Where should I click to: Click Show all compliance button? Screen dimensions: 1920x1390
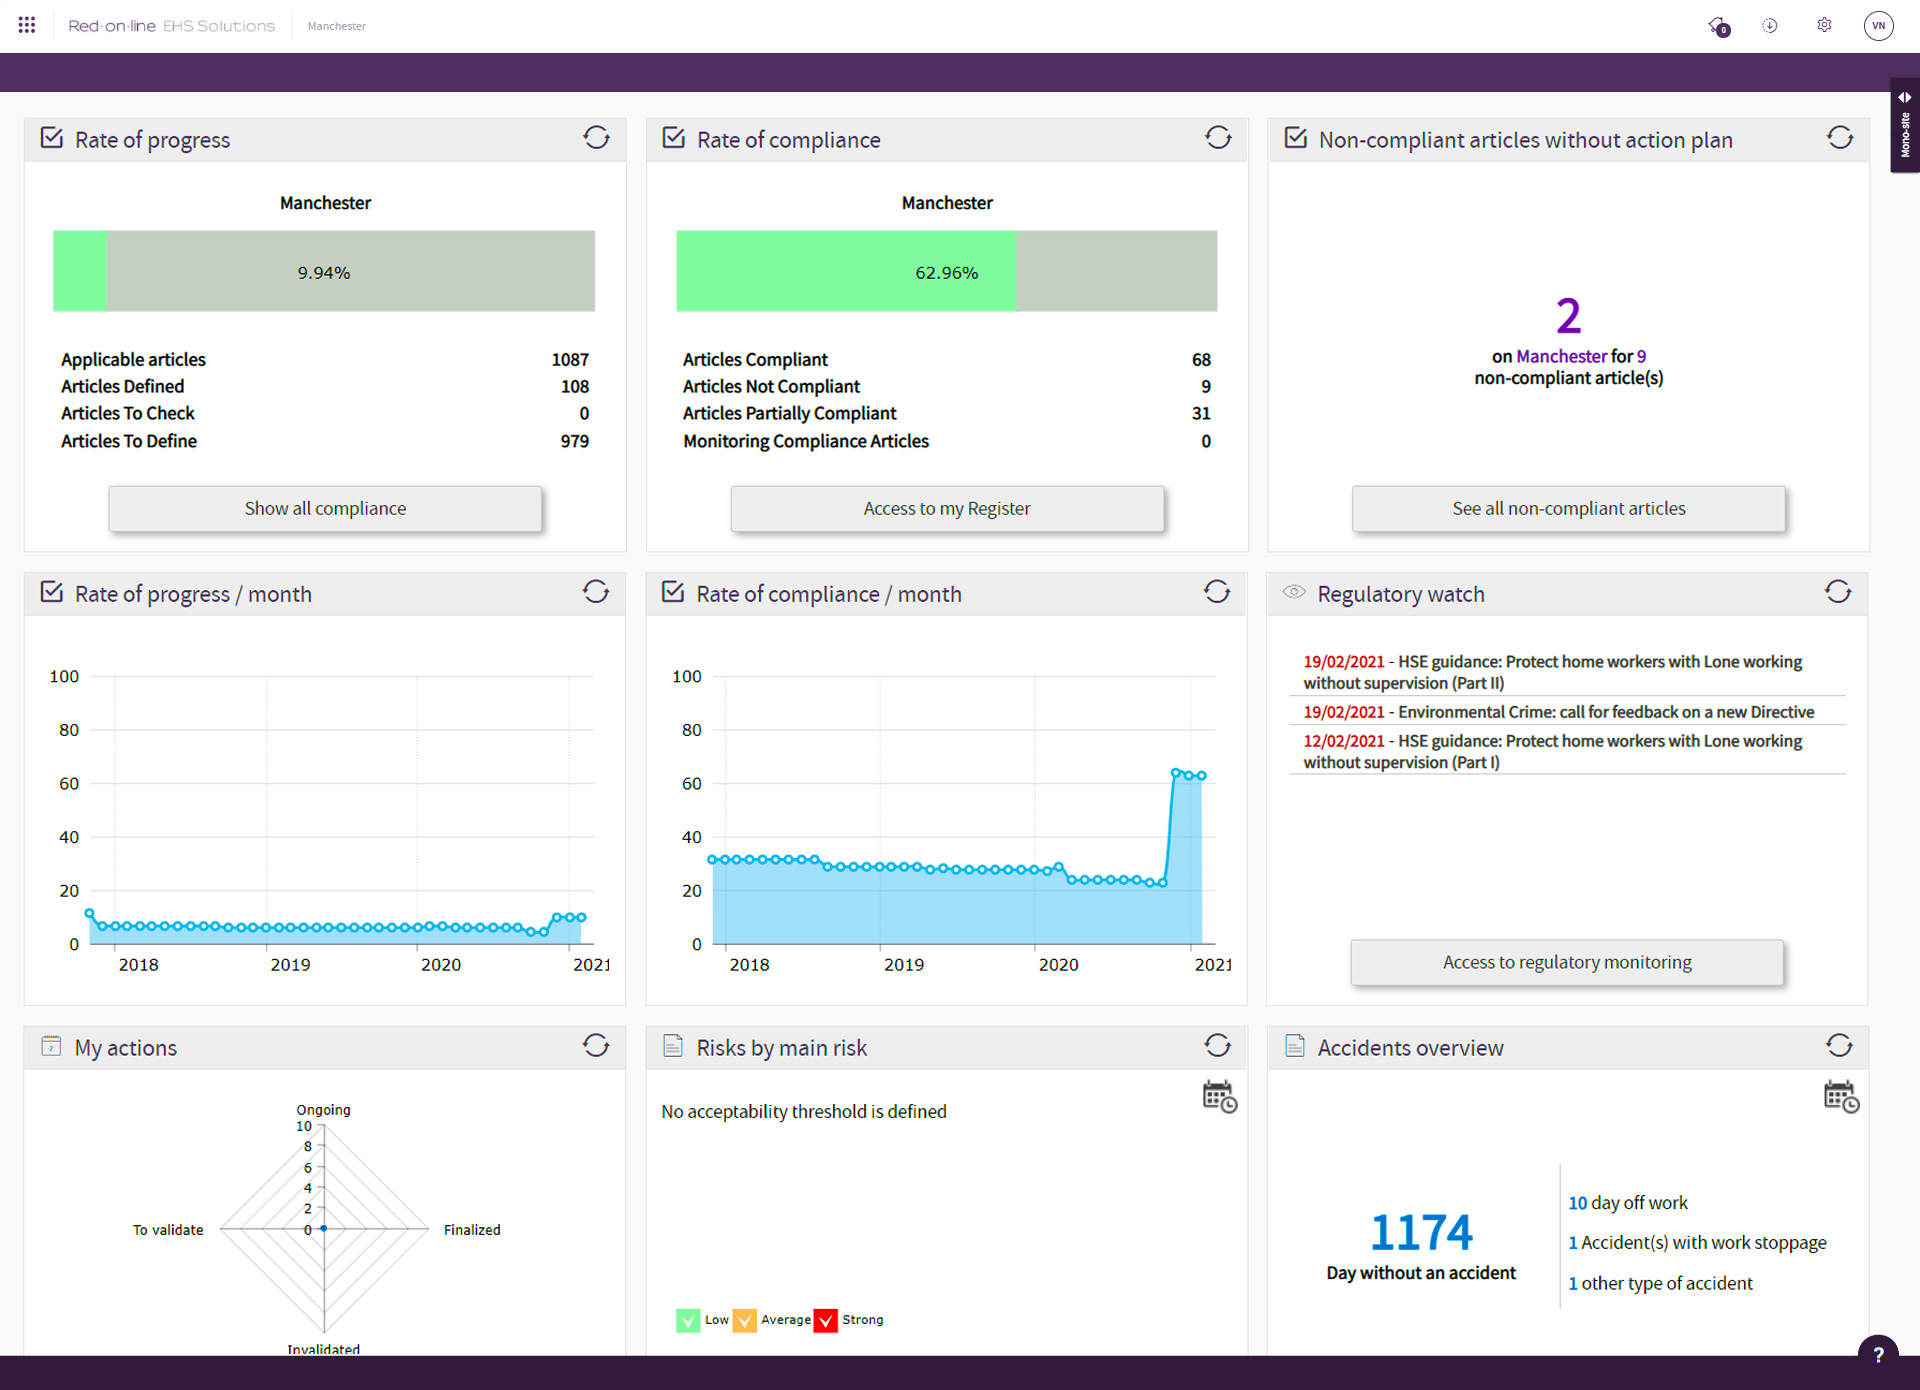tap(325, 508)
